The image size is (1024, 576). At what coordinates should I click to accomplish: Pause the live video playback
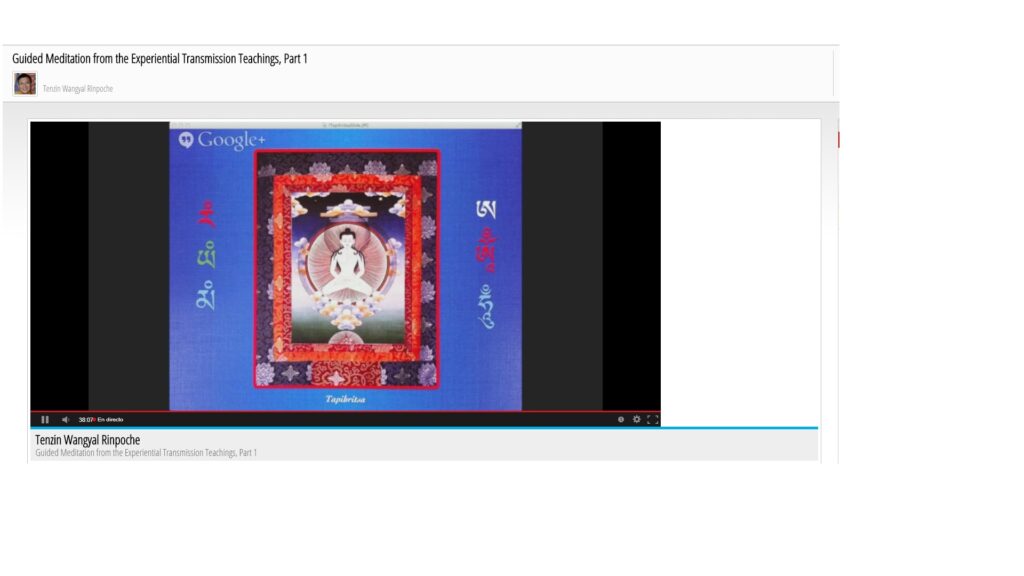click(45, 420)
